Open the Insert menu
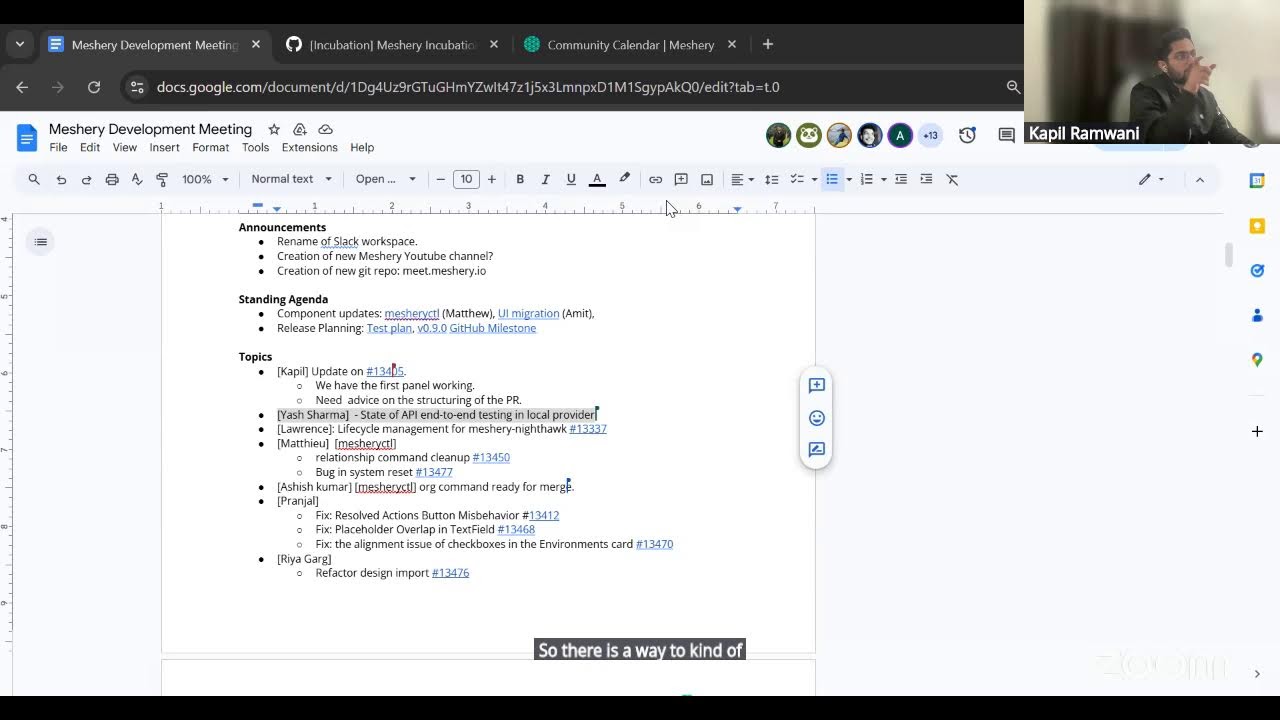Image resolution: width=1280 pixels, height=720 pixels. point(164,147)
